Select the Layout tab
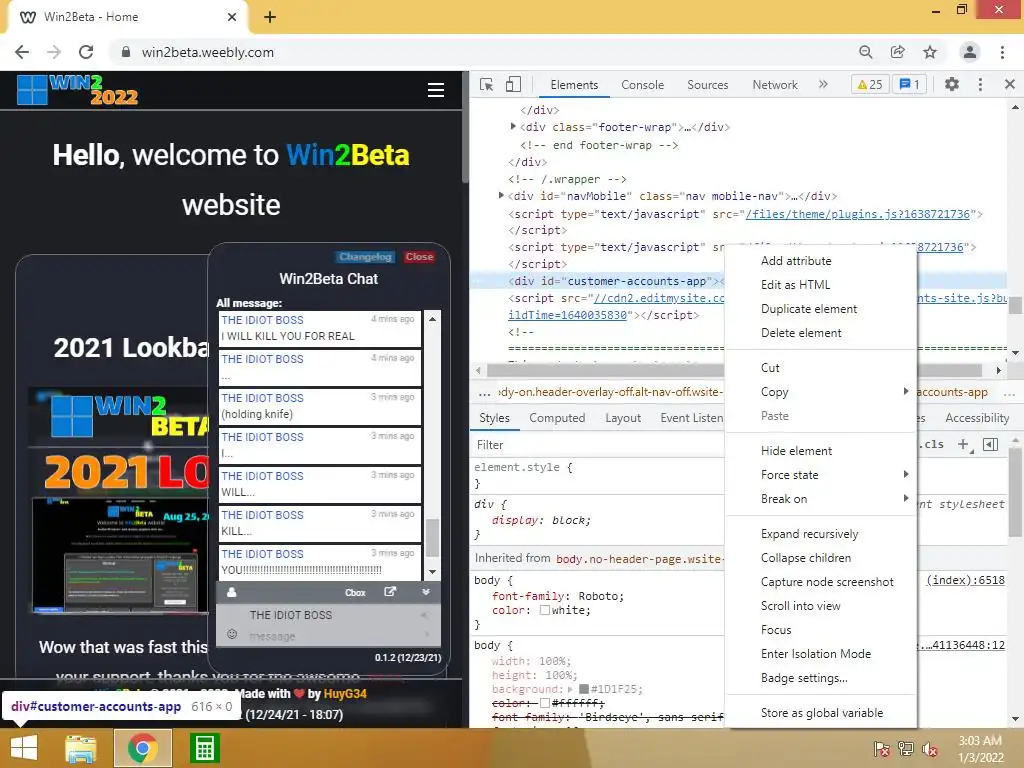Viewport: 1024px width, 768px height. pyautogui.click(x=622, y=418)
